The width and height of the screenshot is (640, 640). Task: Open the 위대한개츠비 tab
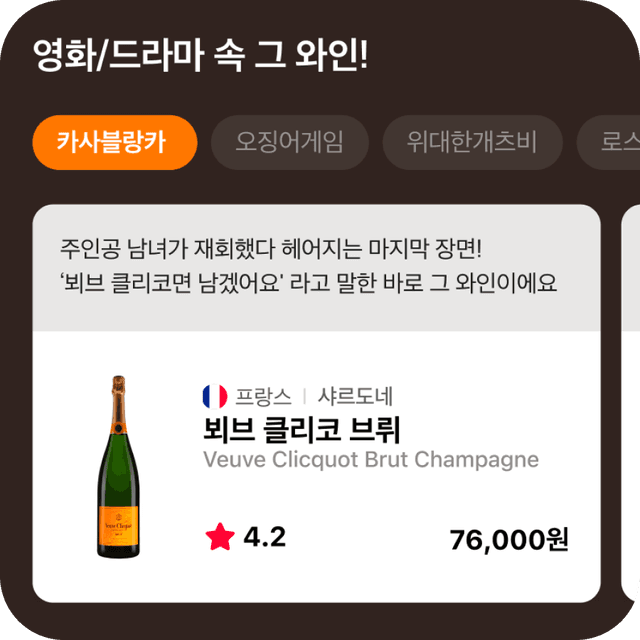[x=472, y=142]
